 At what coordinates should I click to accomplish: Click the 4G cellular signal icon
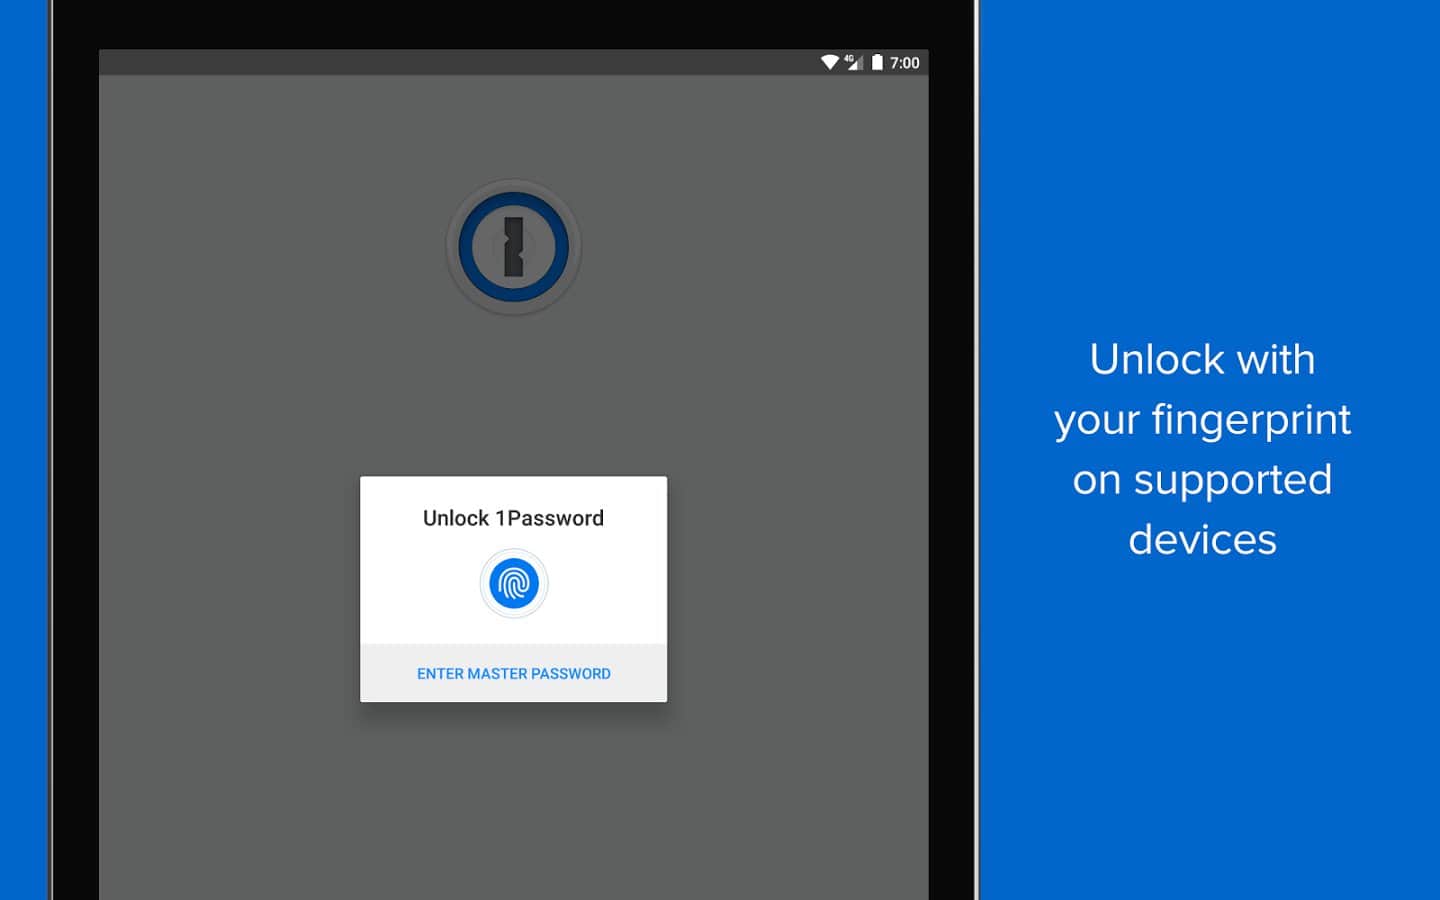tap(853, 62)
